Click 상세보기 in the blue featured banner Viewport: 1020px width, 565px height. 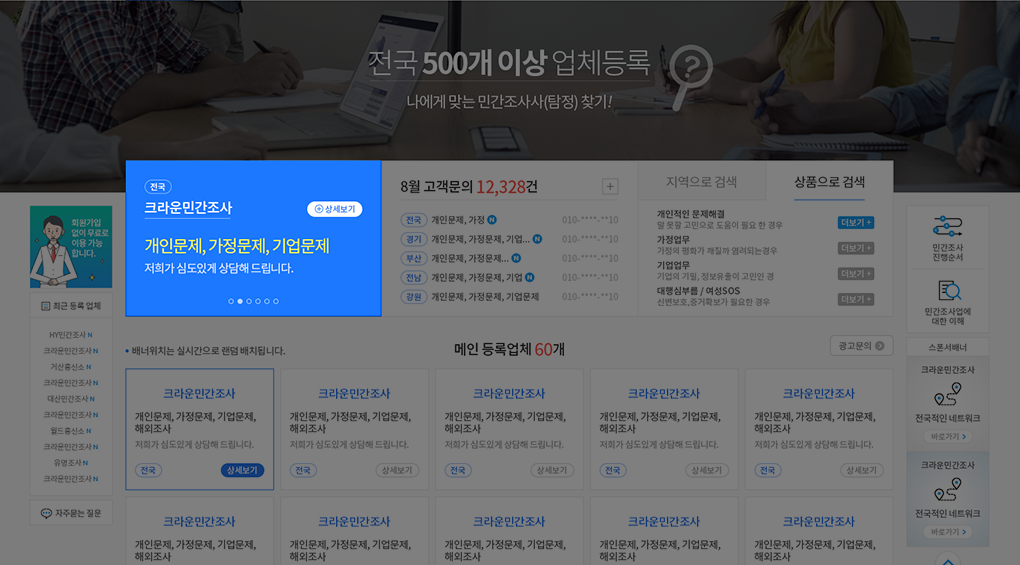tap(334, 209)
